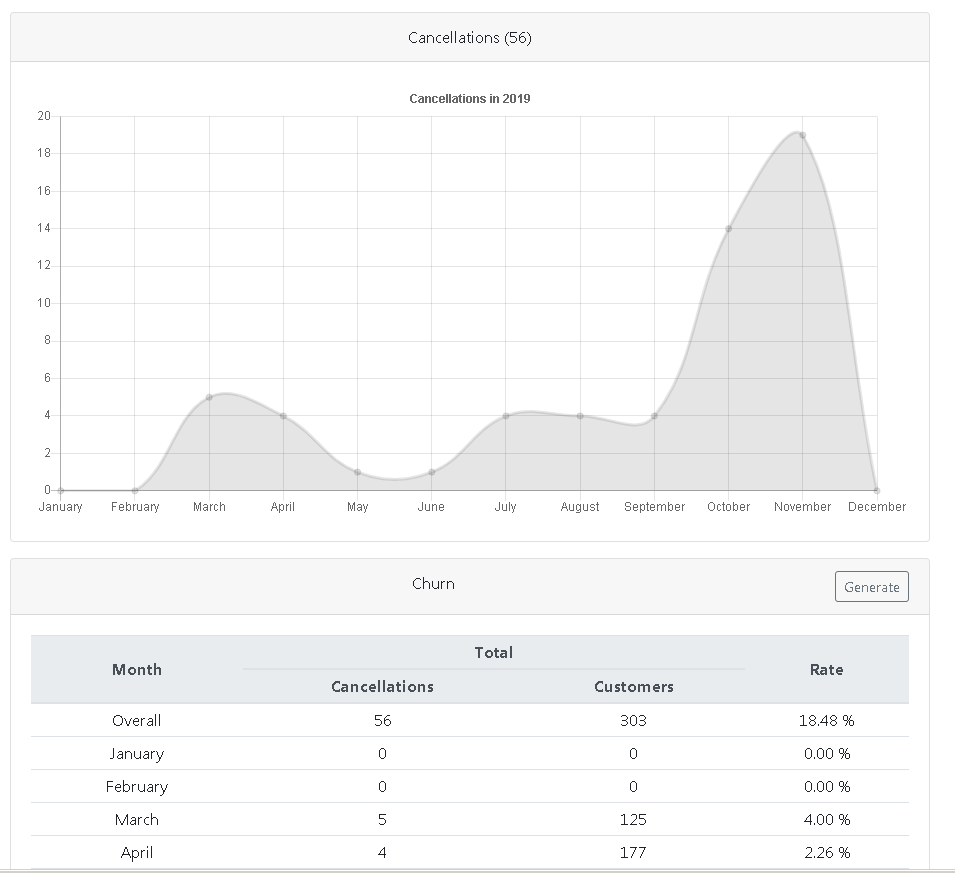Click the Rate column header
The image size is (955, 873).
pos(826,670)
